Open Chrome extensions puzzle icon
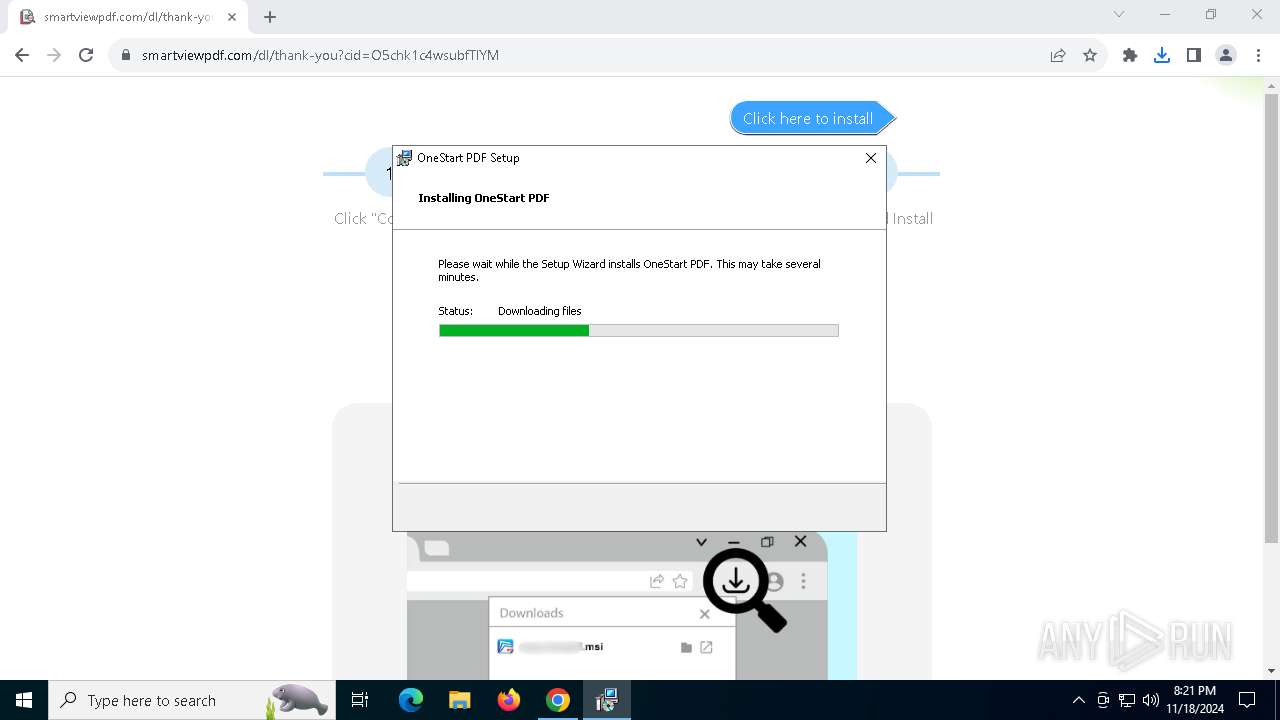The image size is (1280, 720). [x=1130, y=55]
